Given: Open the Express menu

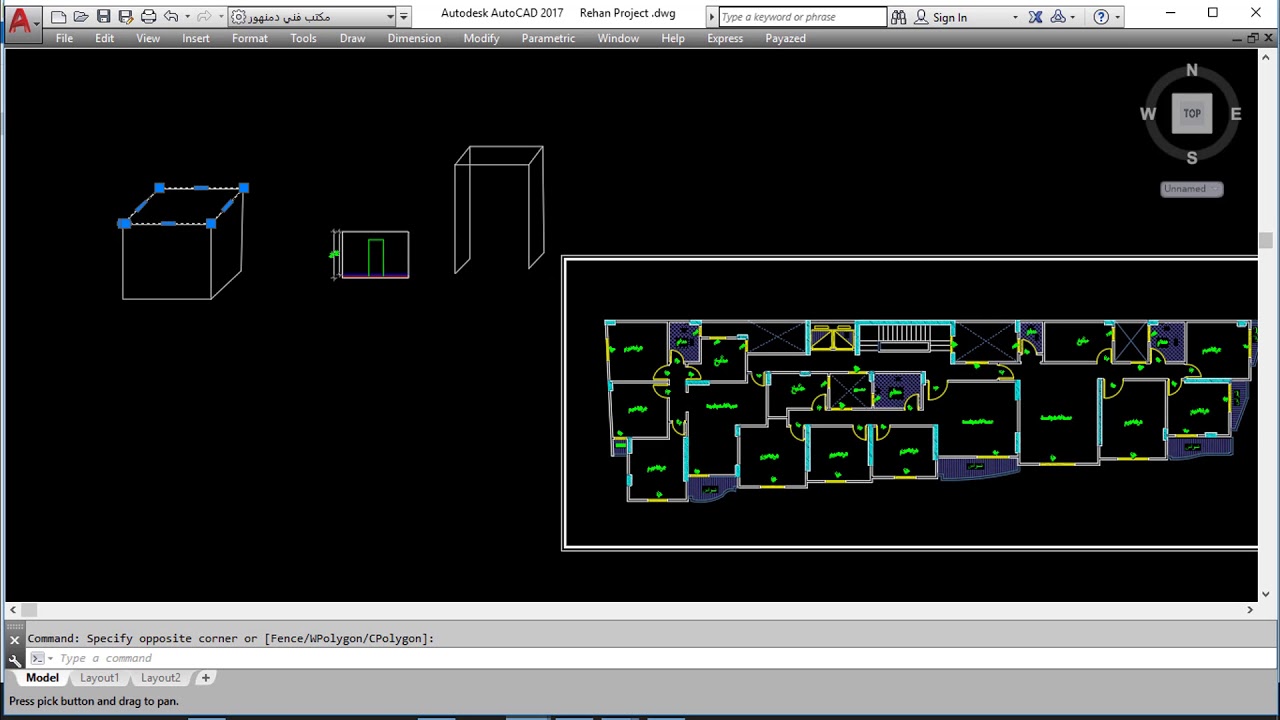Looking at the screenshot, I should (725, 38).
